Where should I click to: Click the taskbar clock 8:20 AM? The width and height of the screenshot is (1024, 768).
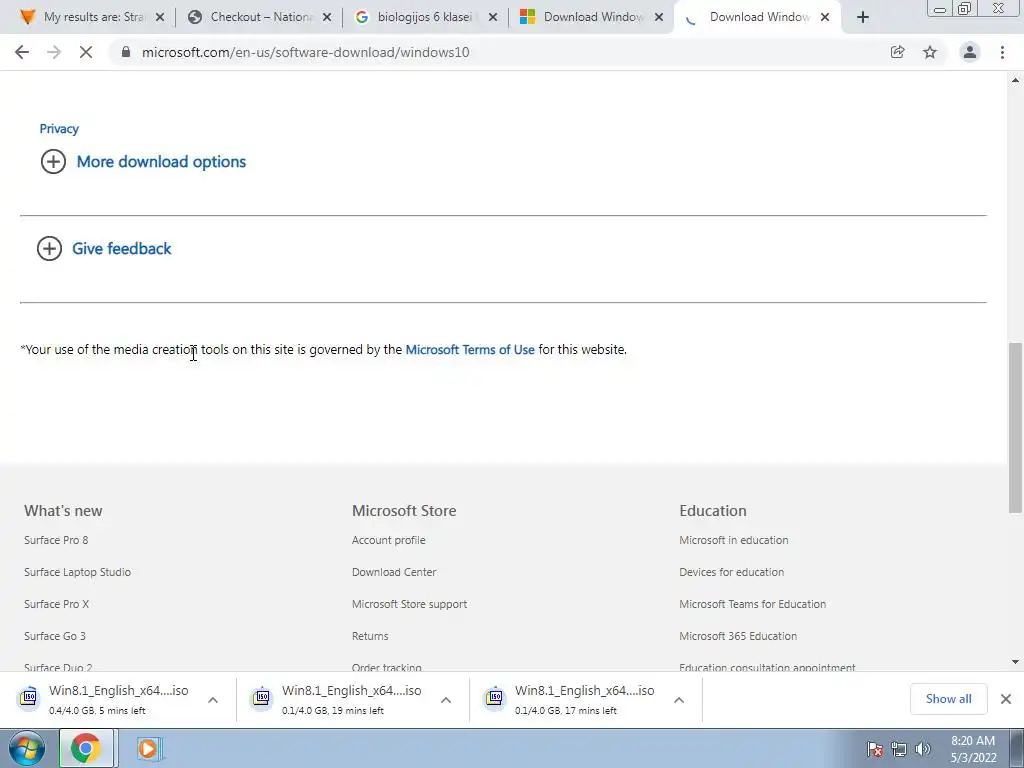click(x=973, y=749)
